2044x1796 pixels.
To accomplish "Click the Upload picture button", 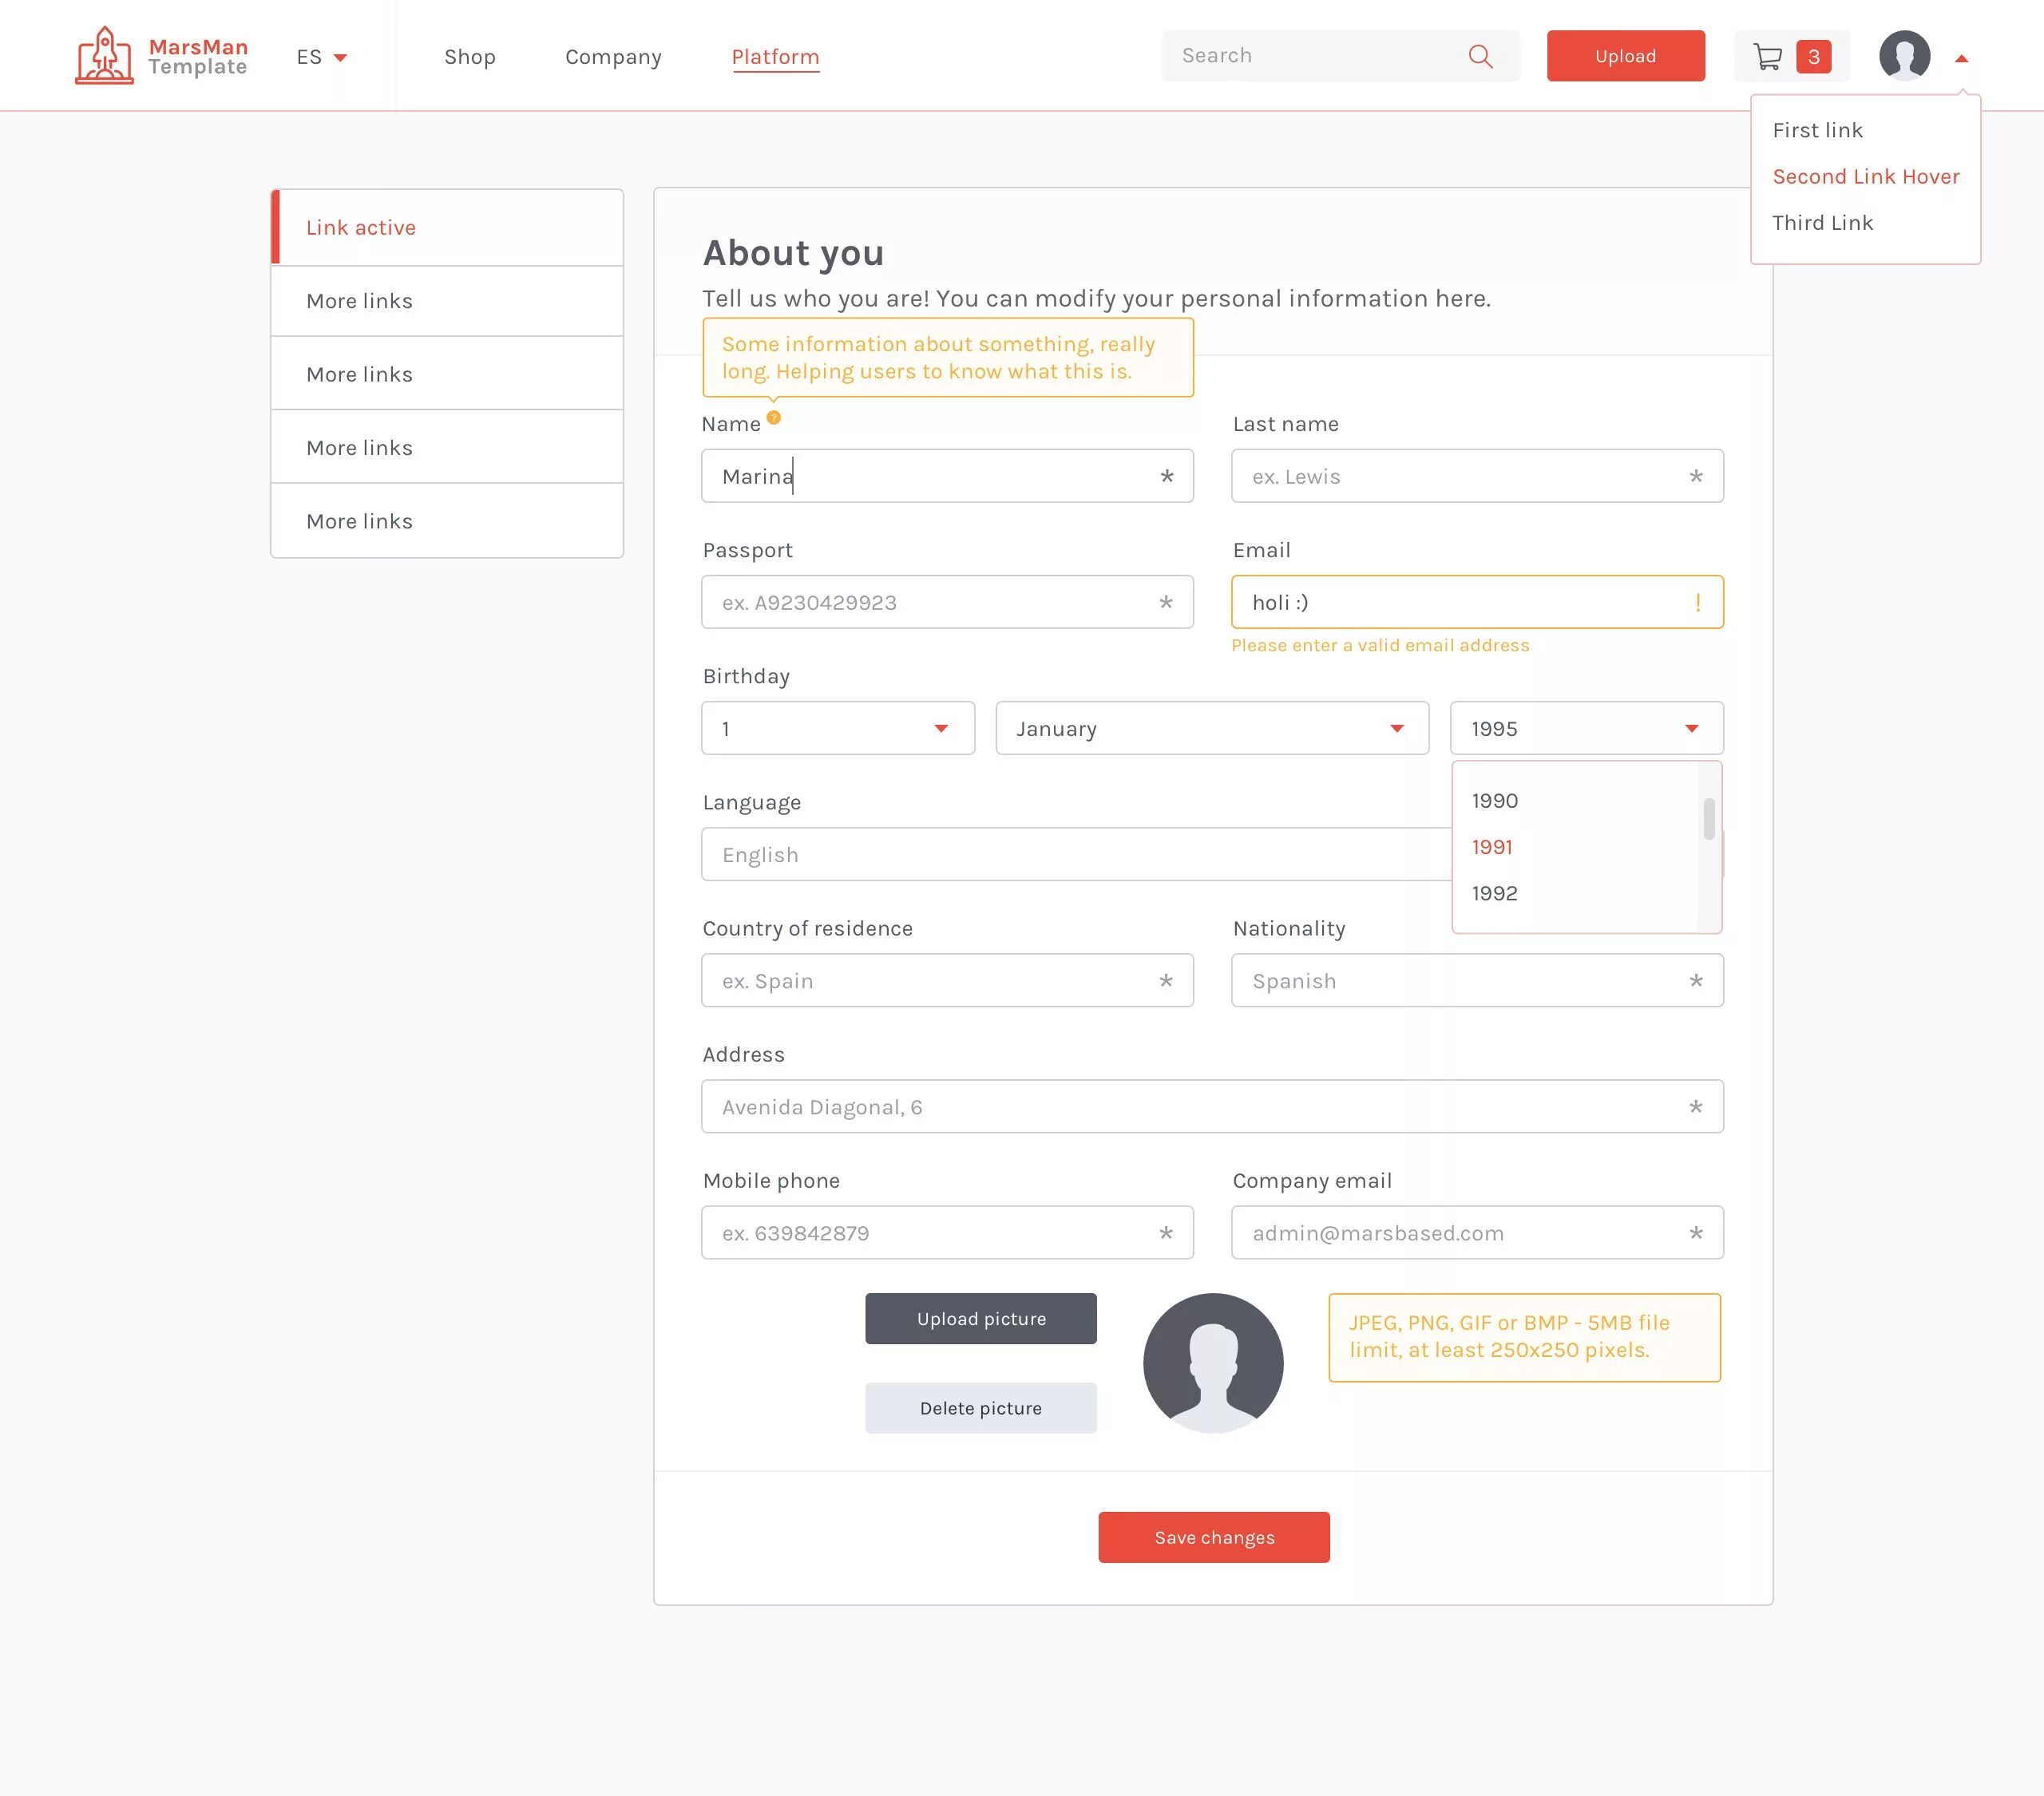I will [980, 1319].
